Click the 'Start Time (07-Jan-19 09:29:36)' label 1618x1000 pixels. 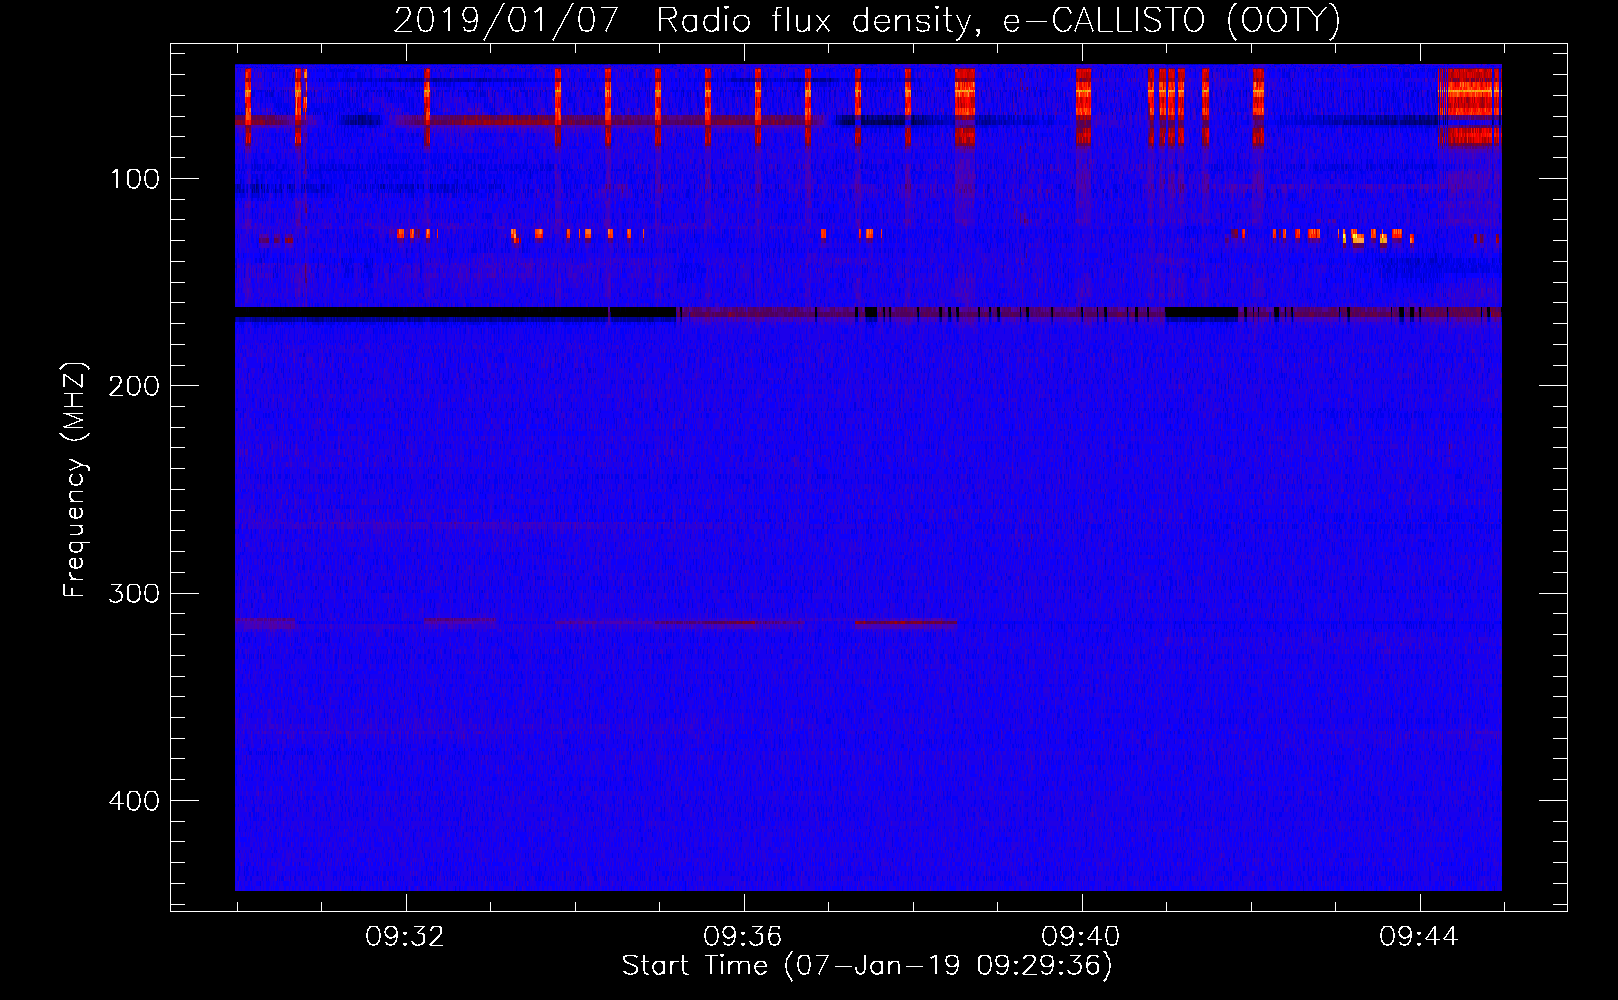point(867,966)
